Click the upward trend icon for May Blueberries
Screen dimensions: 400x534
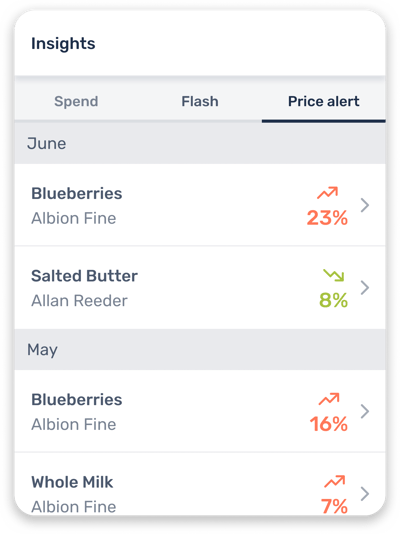[329, 399]
